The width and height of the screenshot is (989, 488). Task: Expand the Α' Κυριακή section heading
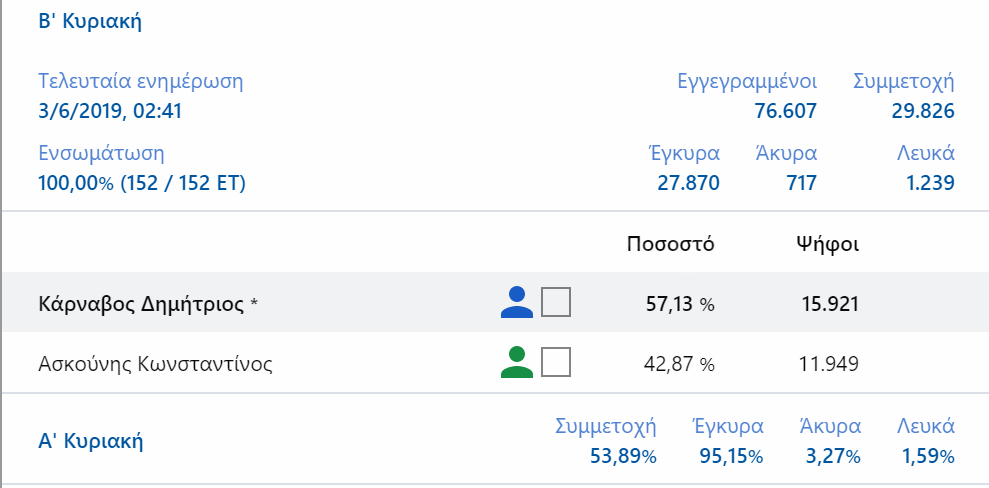90,440
